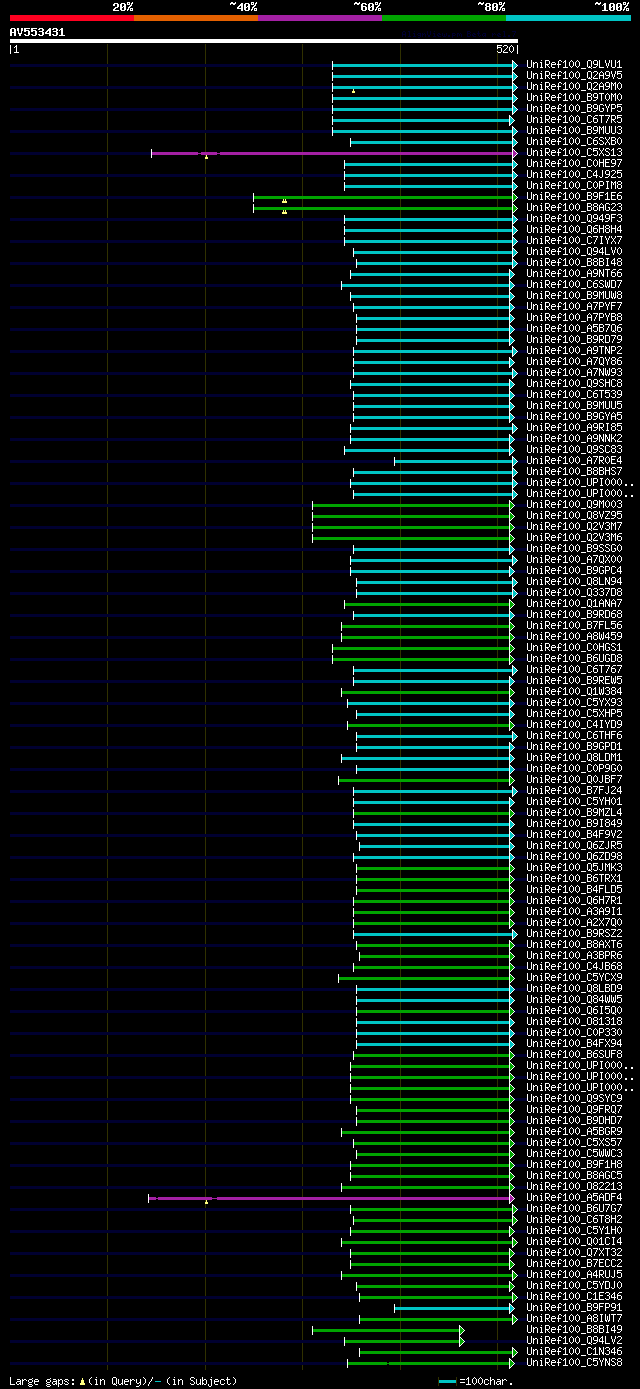Click the yellow gap marker on B9F1E6 row
The width and height of the screenshot is (640, 1389).
pos(284,200)
